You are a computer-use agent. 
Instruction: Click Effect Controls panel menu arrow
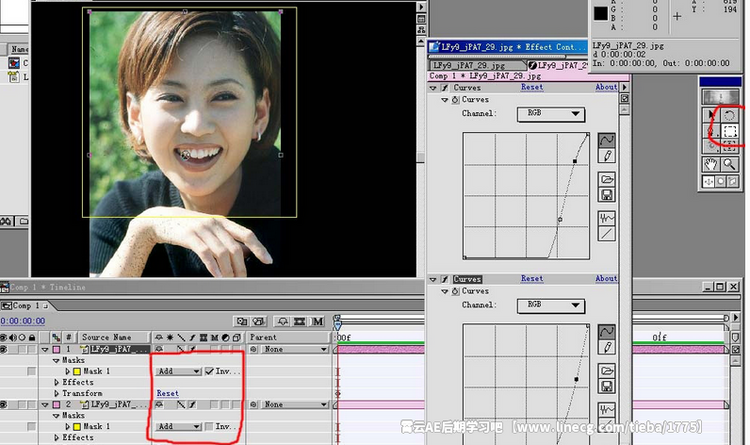[x=624, y=88]
